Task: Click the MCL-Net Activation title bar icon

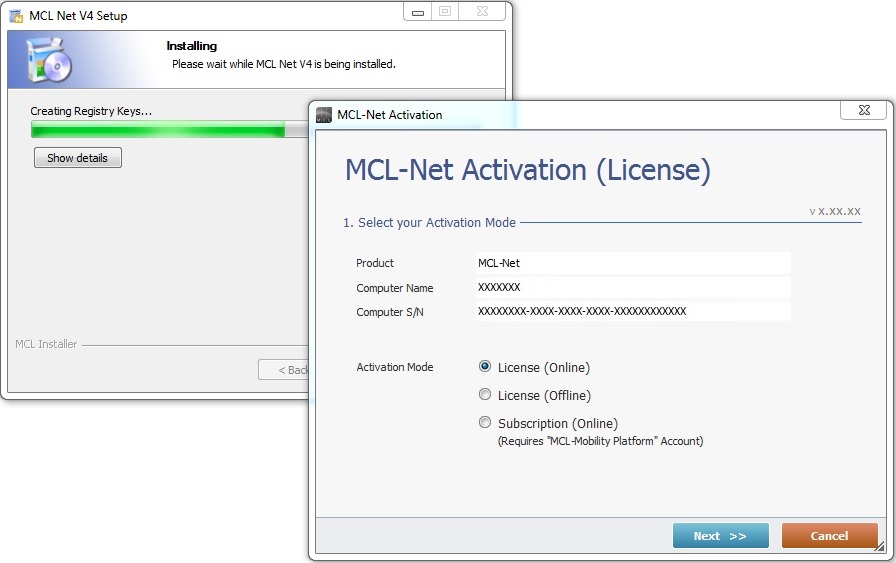Action: (324, 115)
